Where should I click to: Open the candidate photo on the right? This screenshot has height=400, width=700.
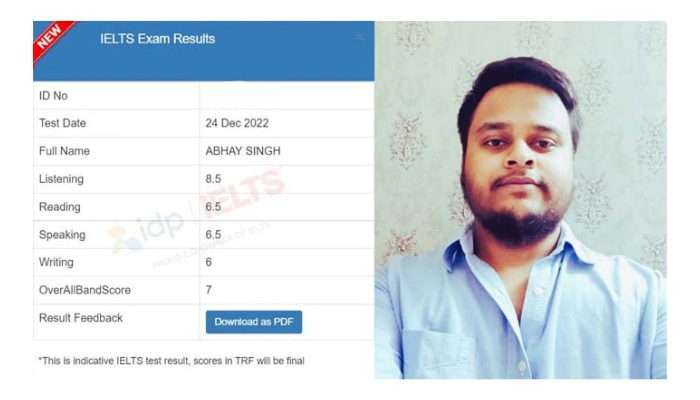521,200
